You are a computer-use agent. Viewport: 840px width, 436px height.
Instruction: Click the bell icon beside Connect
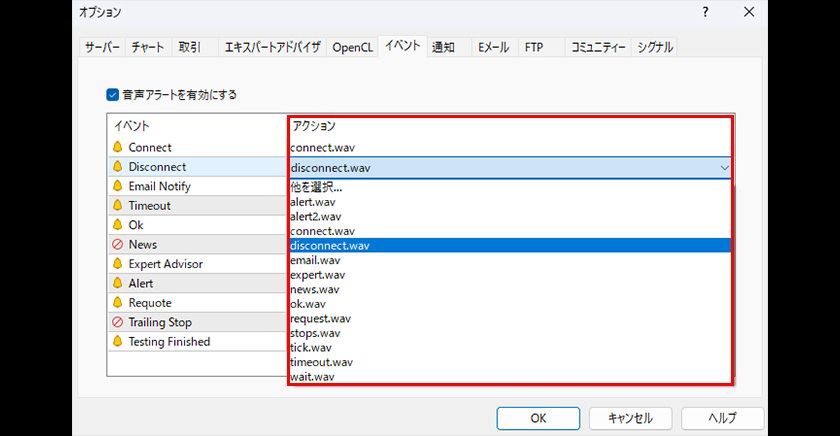point(118,147)
